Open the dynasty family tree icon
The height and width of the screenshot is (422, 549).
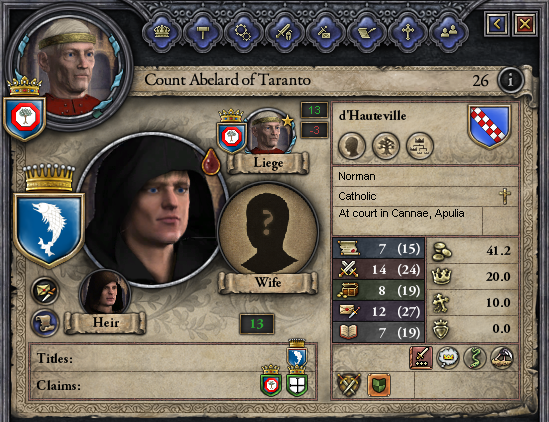(385, 145)
